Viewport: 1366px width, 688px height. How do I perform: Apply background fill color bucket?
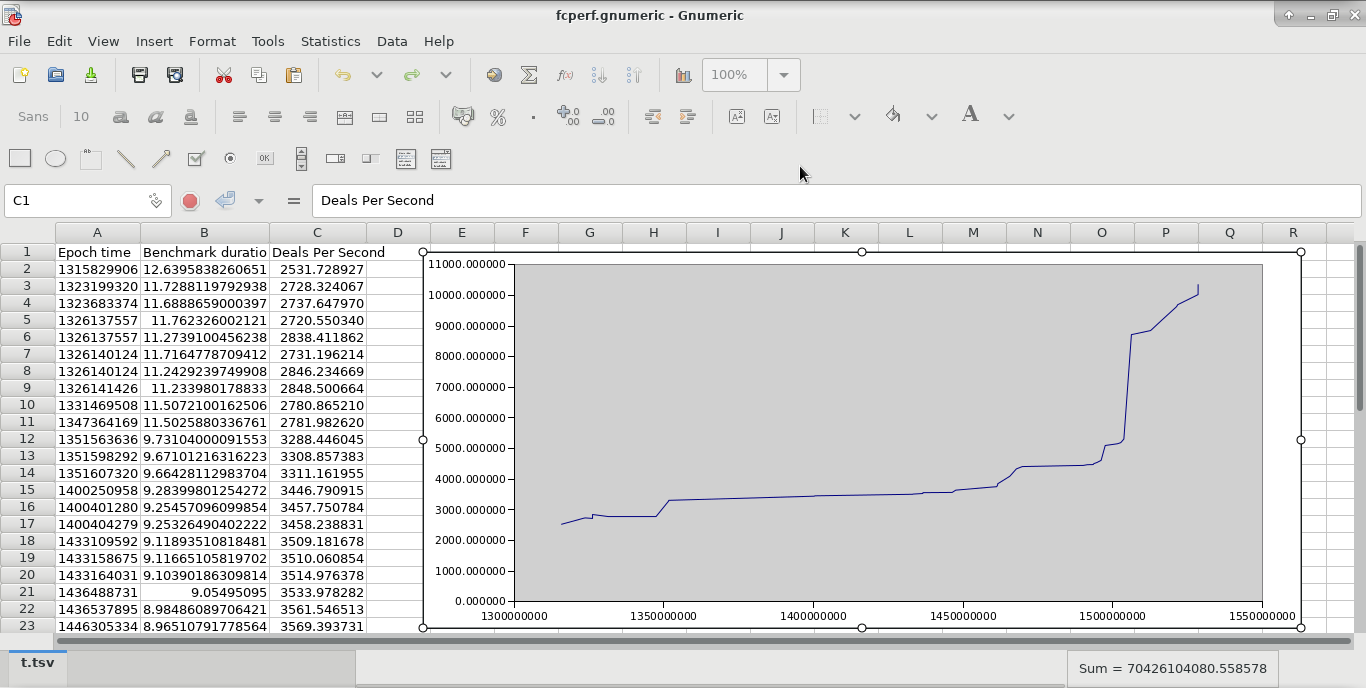pos(893,116)
